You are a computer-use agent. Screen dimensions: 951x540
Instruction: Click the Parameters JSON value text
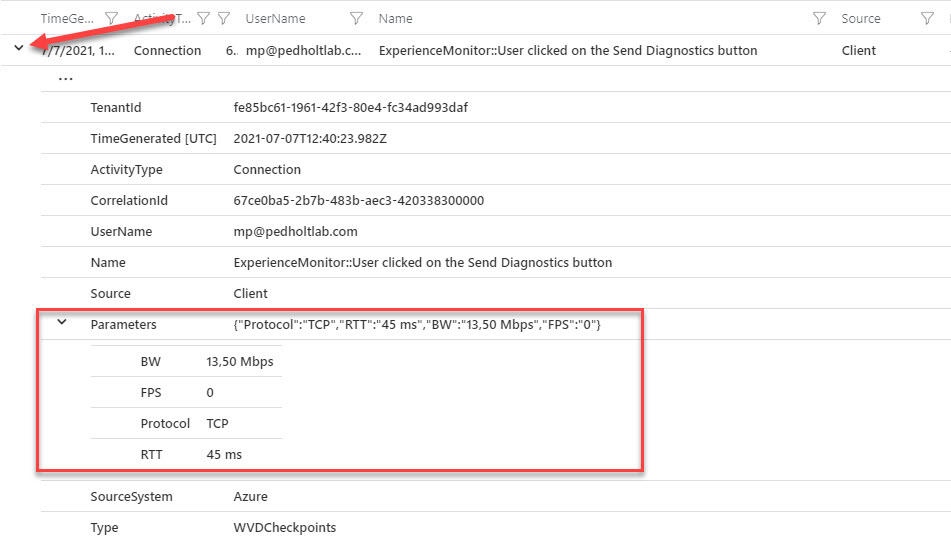417,325
